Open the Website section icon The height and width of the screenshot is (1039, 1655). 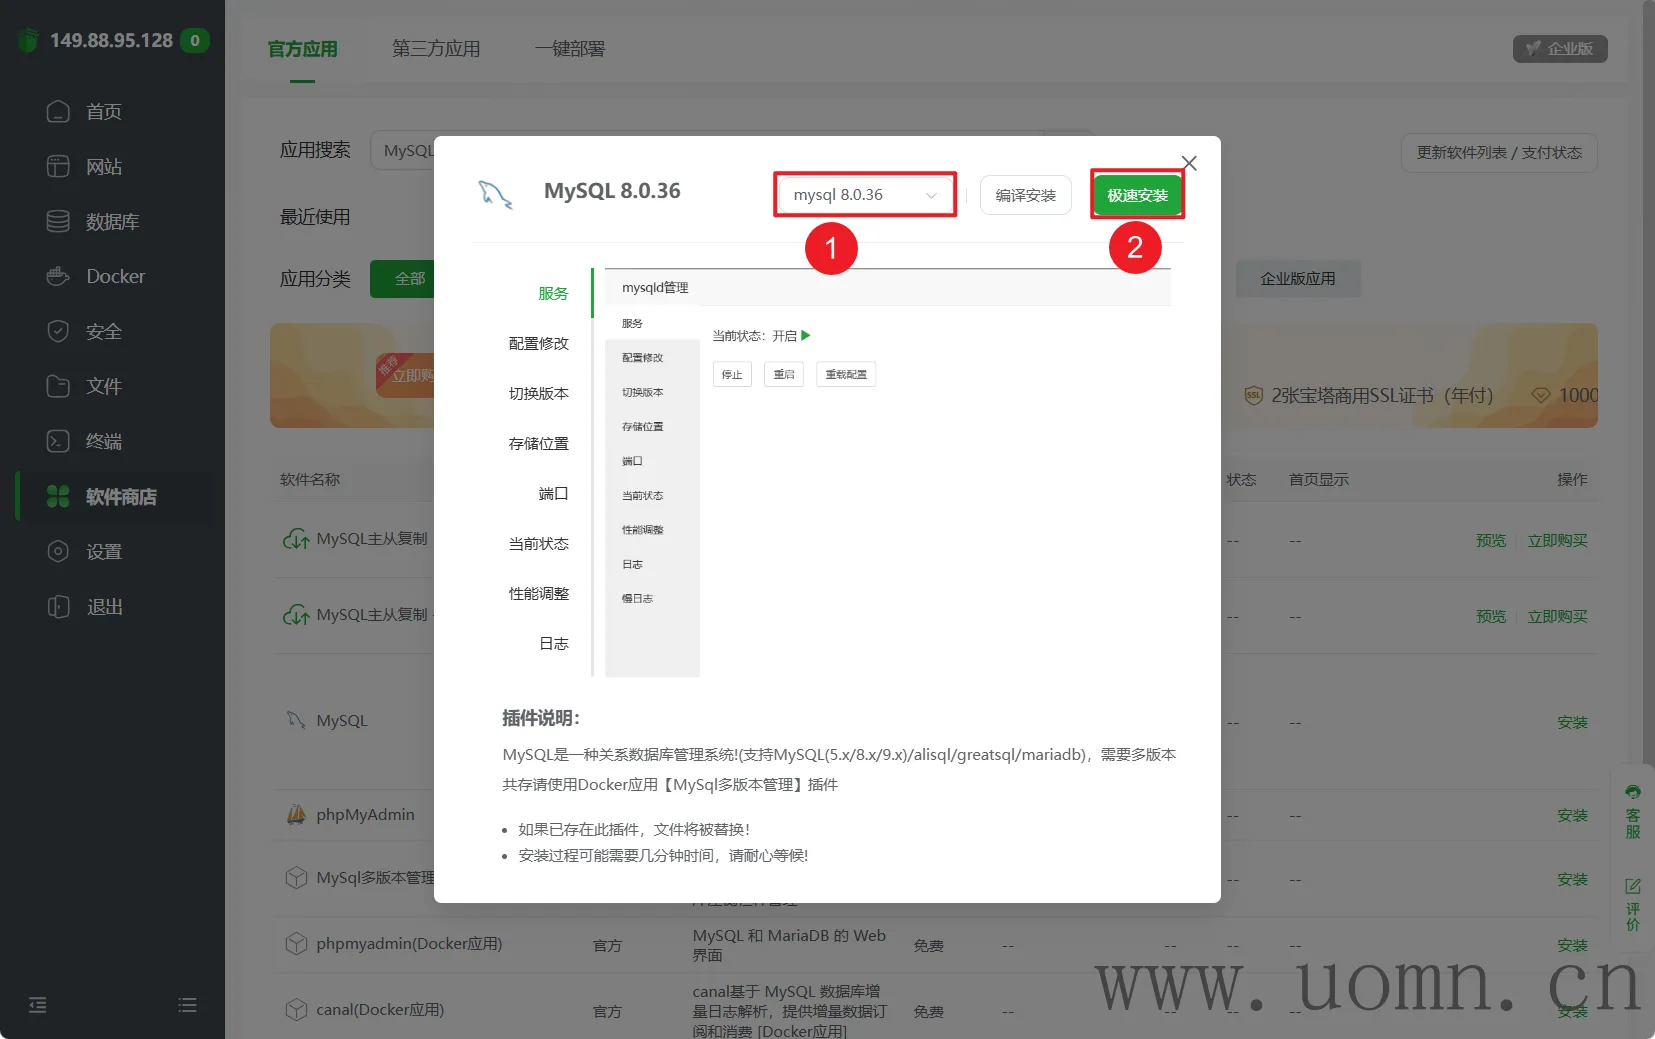(58, 166)
